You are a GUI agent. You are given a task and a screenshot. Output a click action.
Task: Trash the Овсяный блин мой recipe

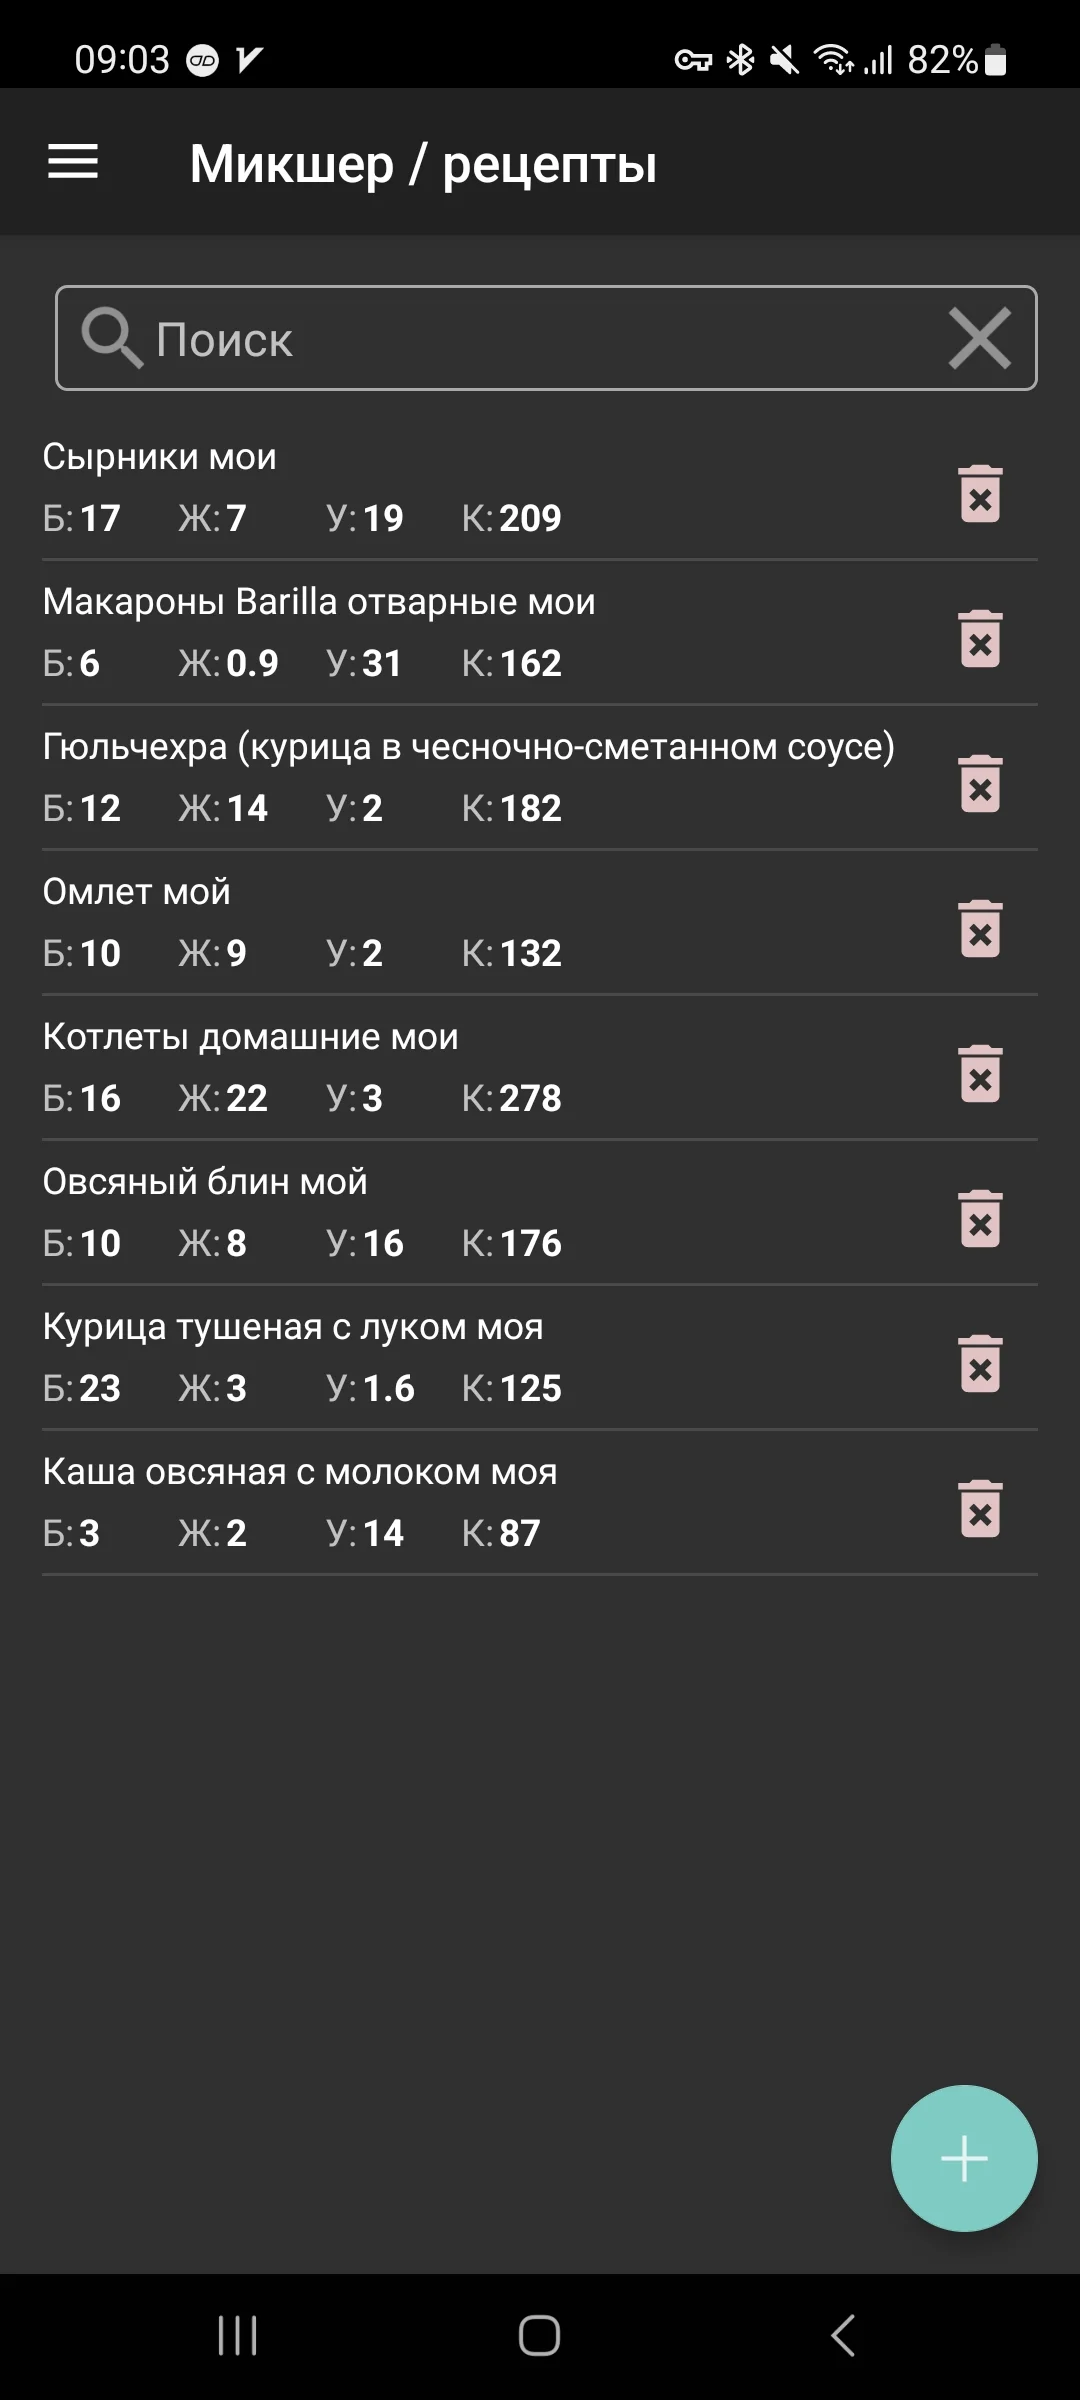980,1219
